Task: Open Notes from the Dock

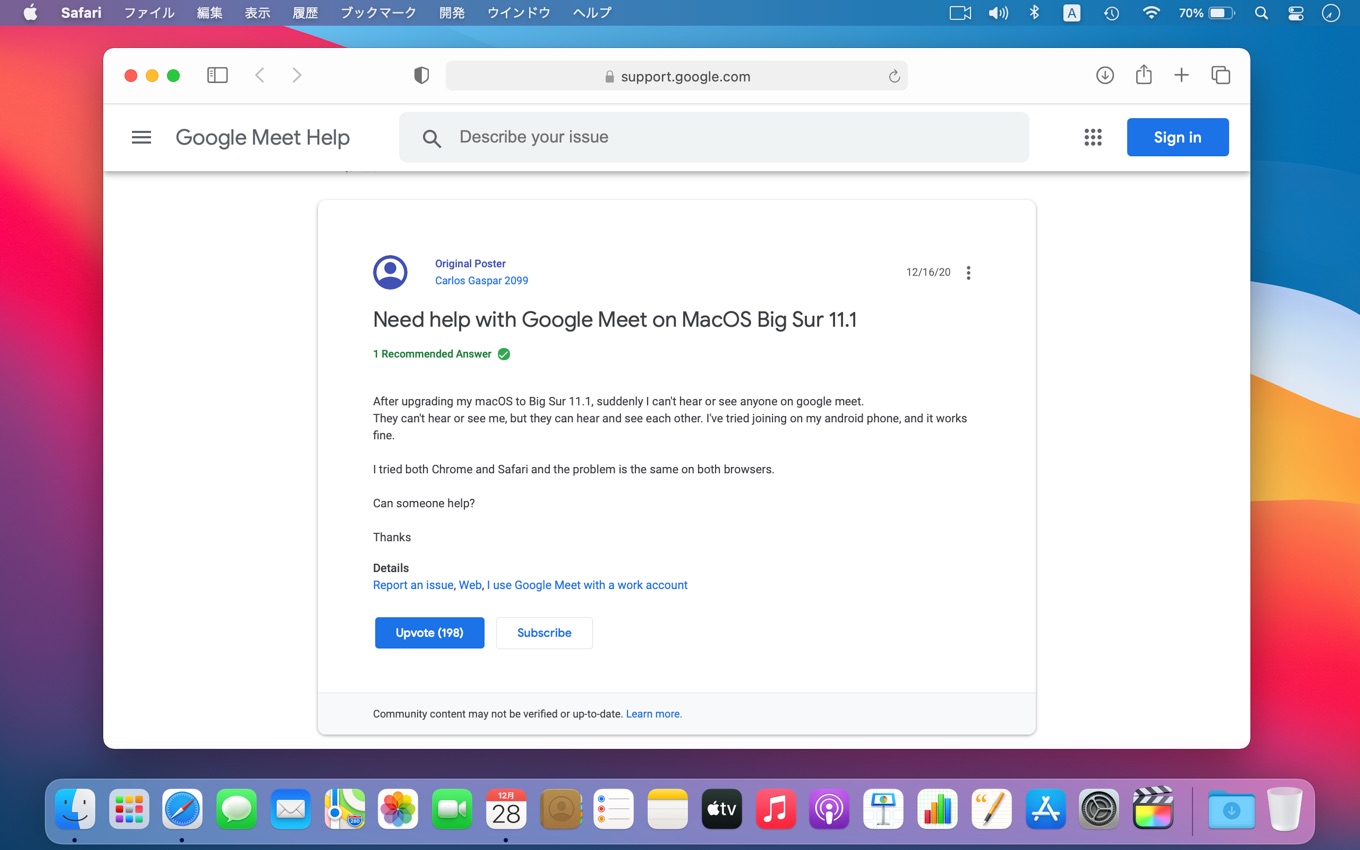Action: pos(667,809)
